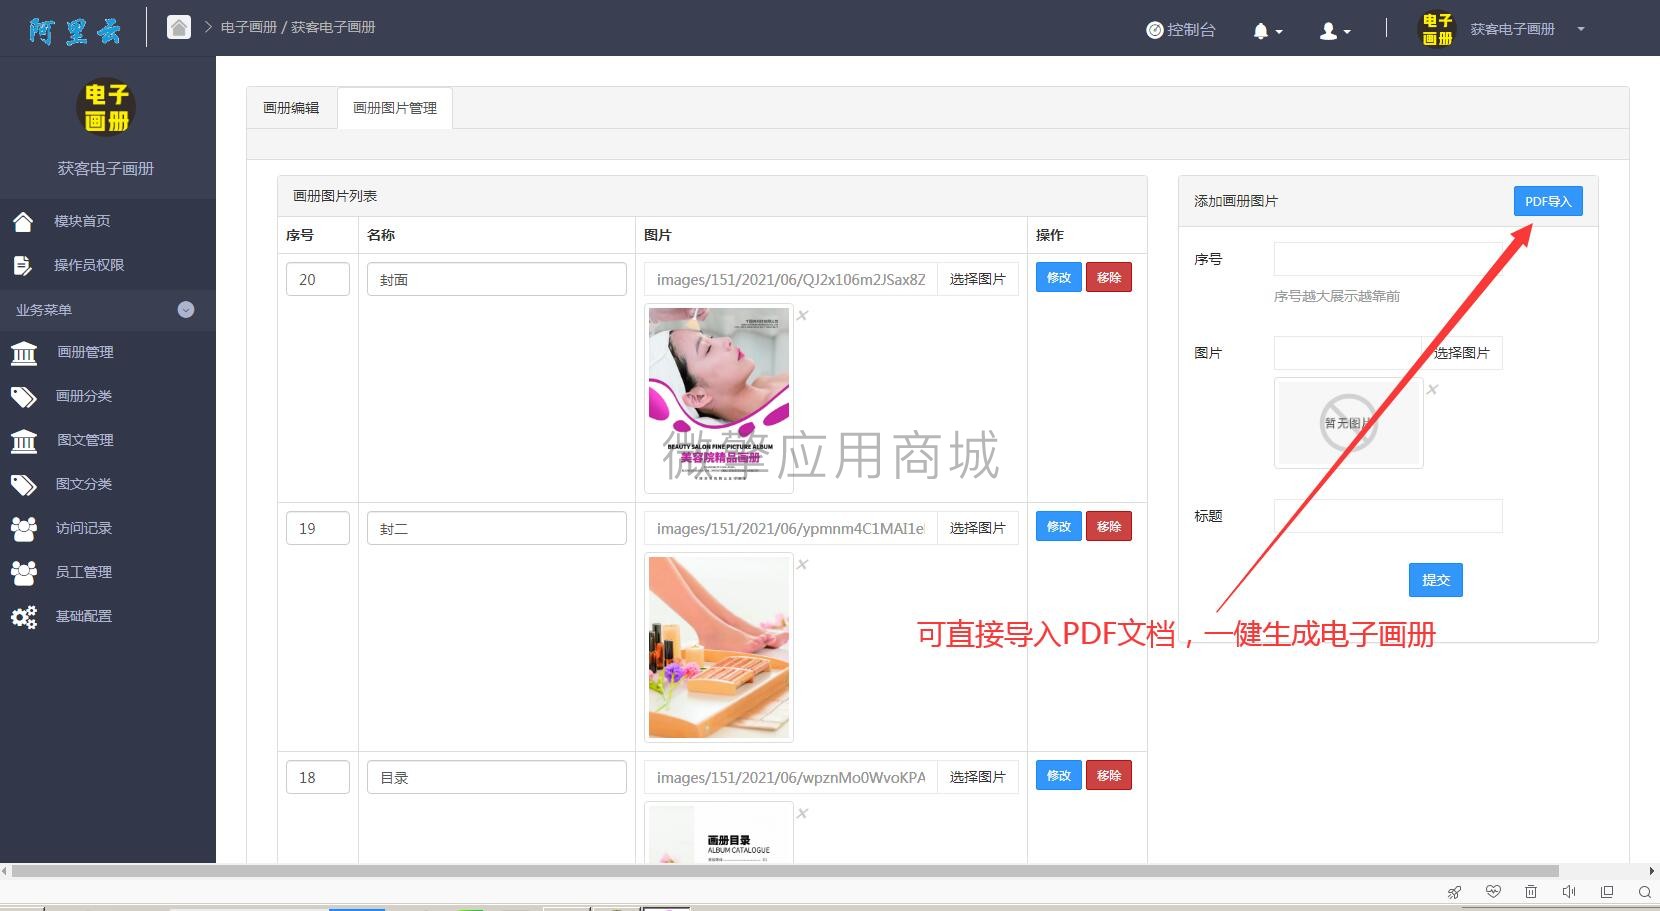The image size is (1660, 911).
Task: Click 选择图片 in the 目录 row
Action: (978, 777)
